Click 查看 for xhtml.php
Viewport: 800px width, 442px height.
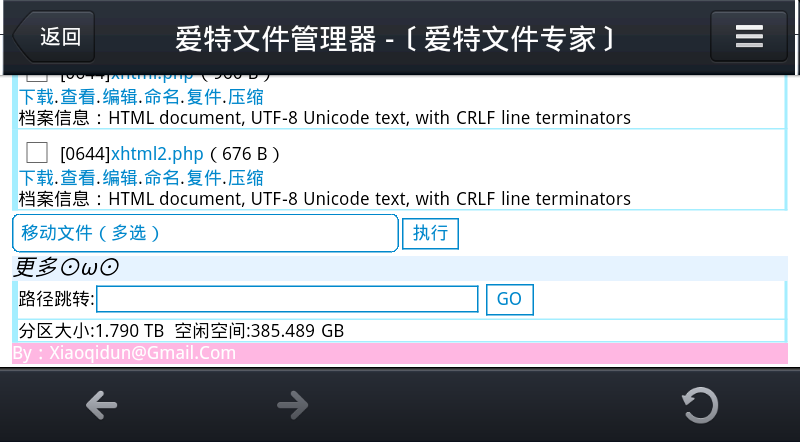point(78,97)
